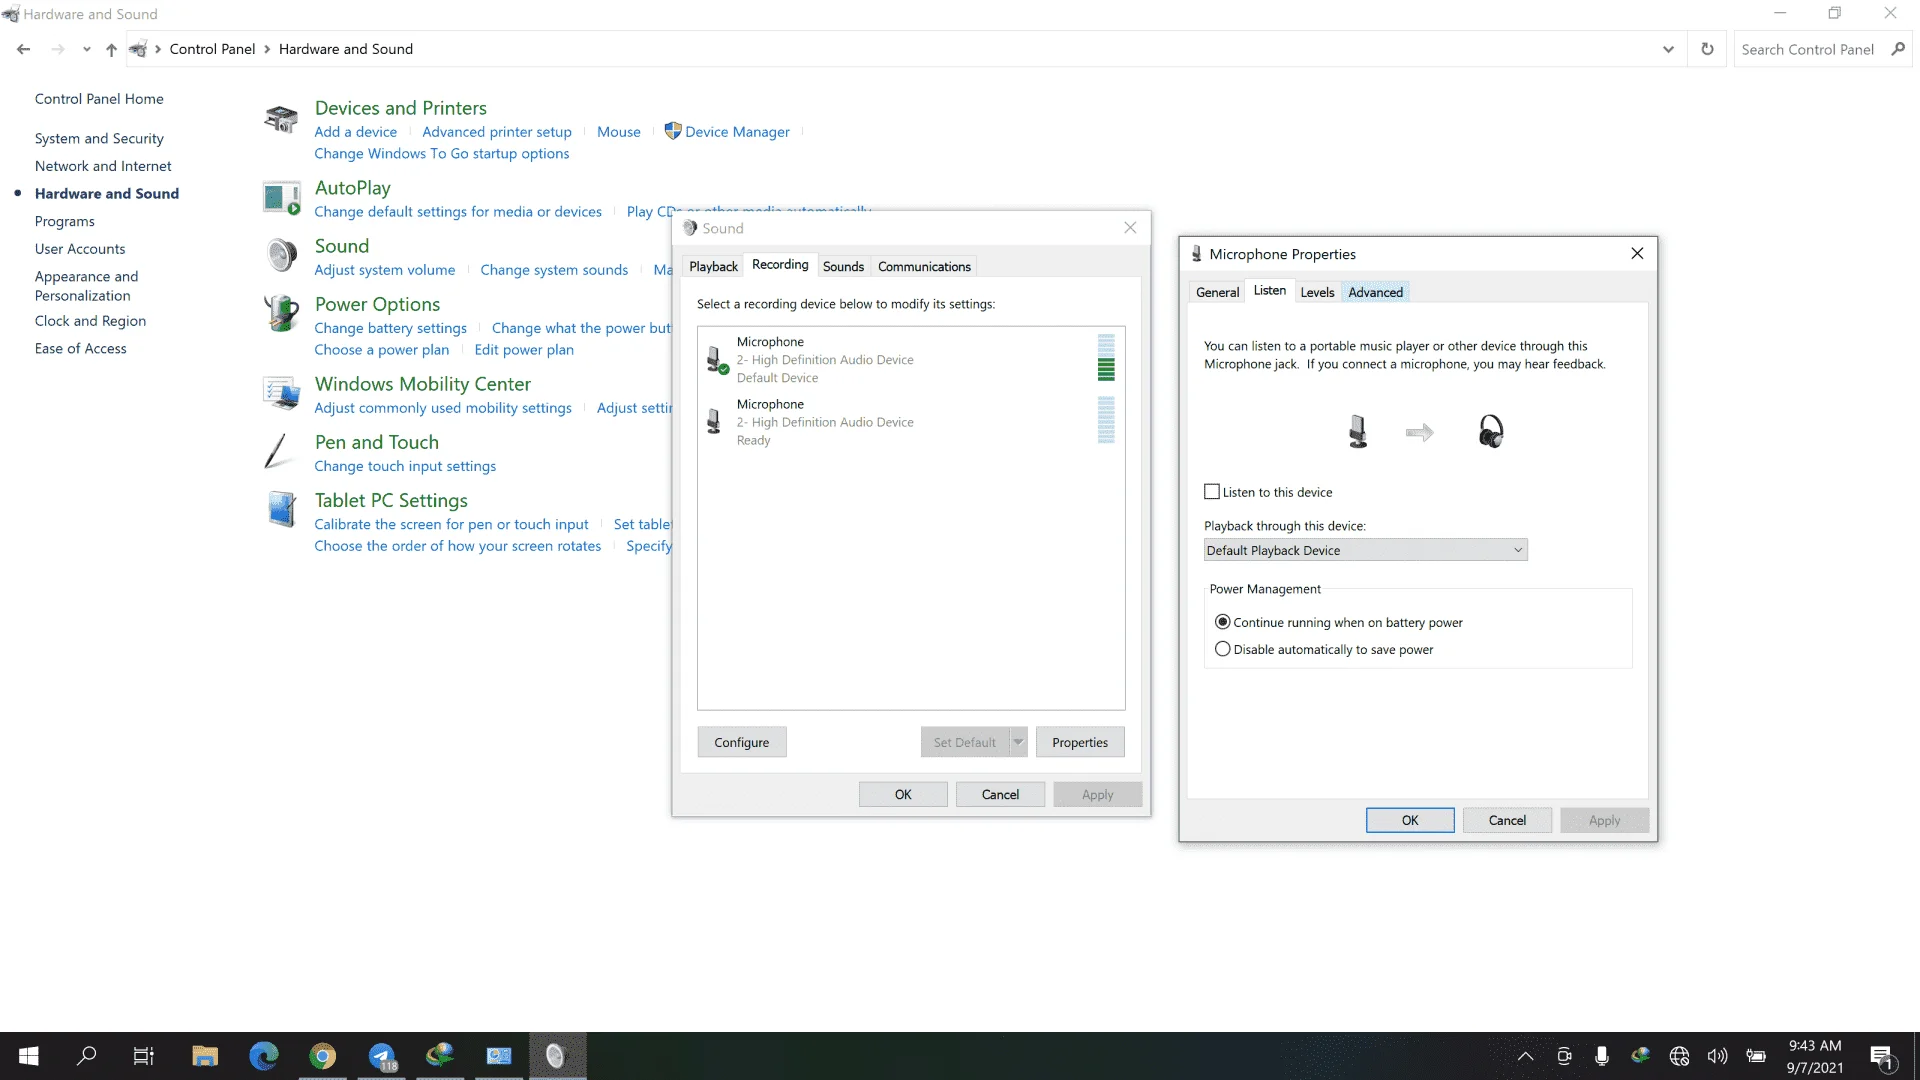
Task: Open the notification Action Center
Action: point(1881,1057)
